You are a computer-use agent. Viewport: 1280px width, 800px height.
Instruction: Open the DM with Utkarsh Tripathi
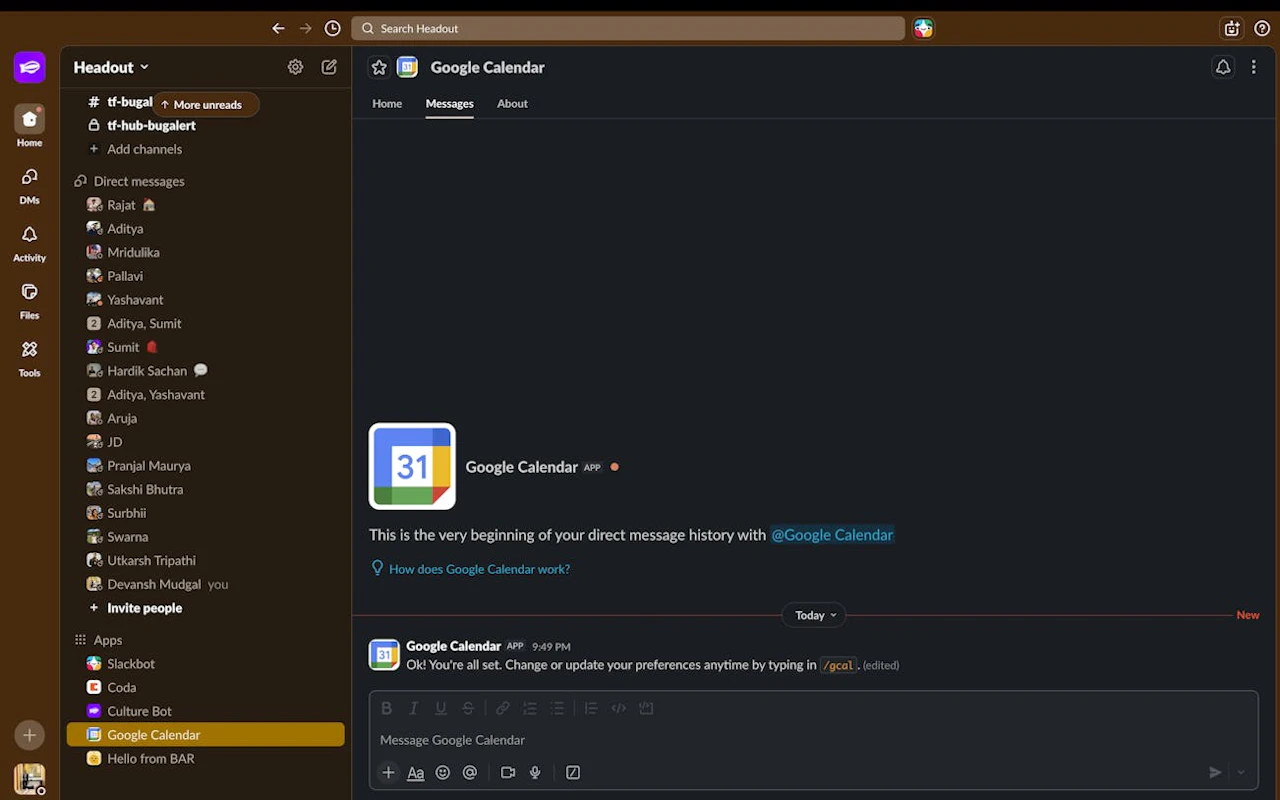point(205,560)
